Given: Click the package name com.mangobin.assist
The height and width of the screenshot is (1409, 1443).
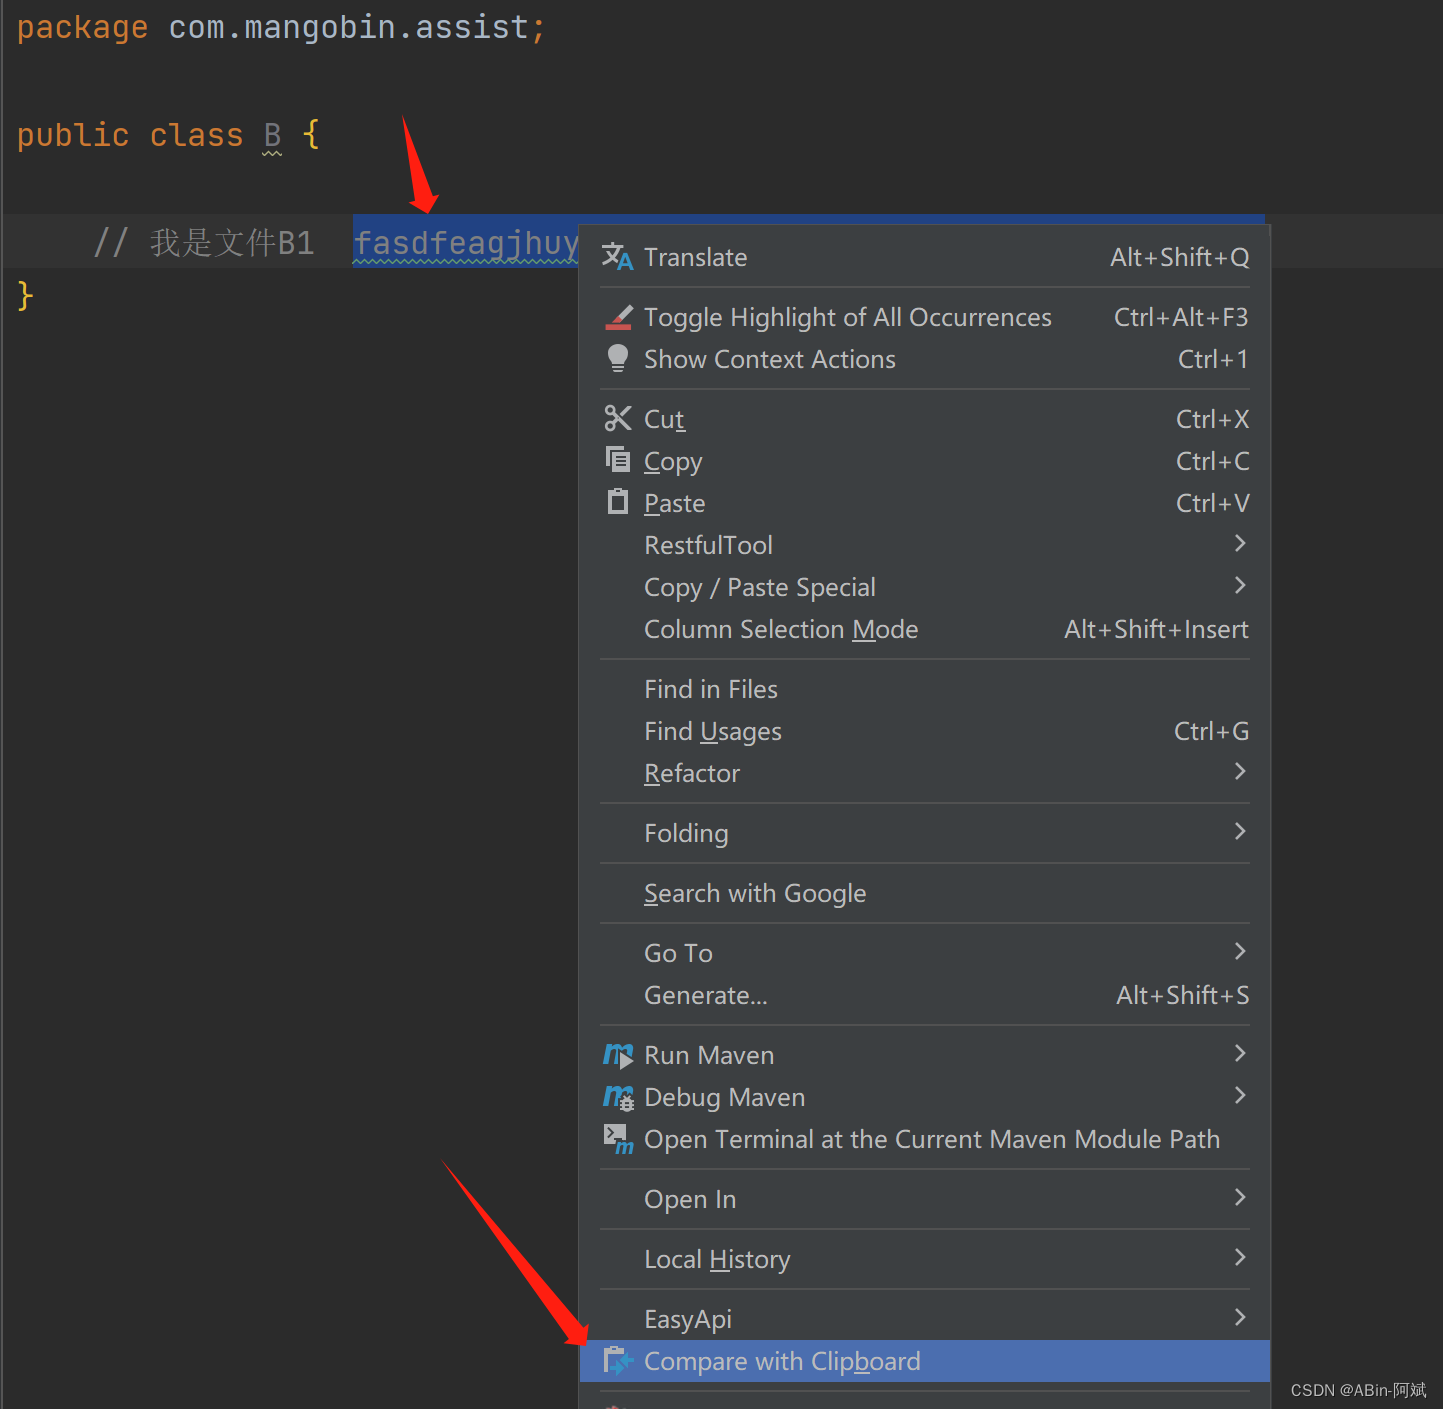Looking at the screenshot, I should (x=348, y=27).
